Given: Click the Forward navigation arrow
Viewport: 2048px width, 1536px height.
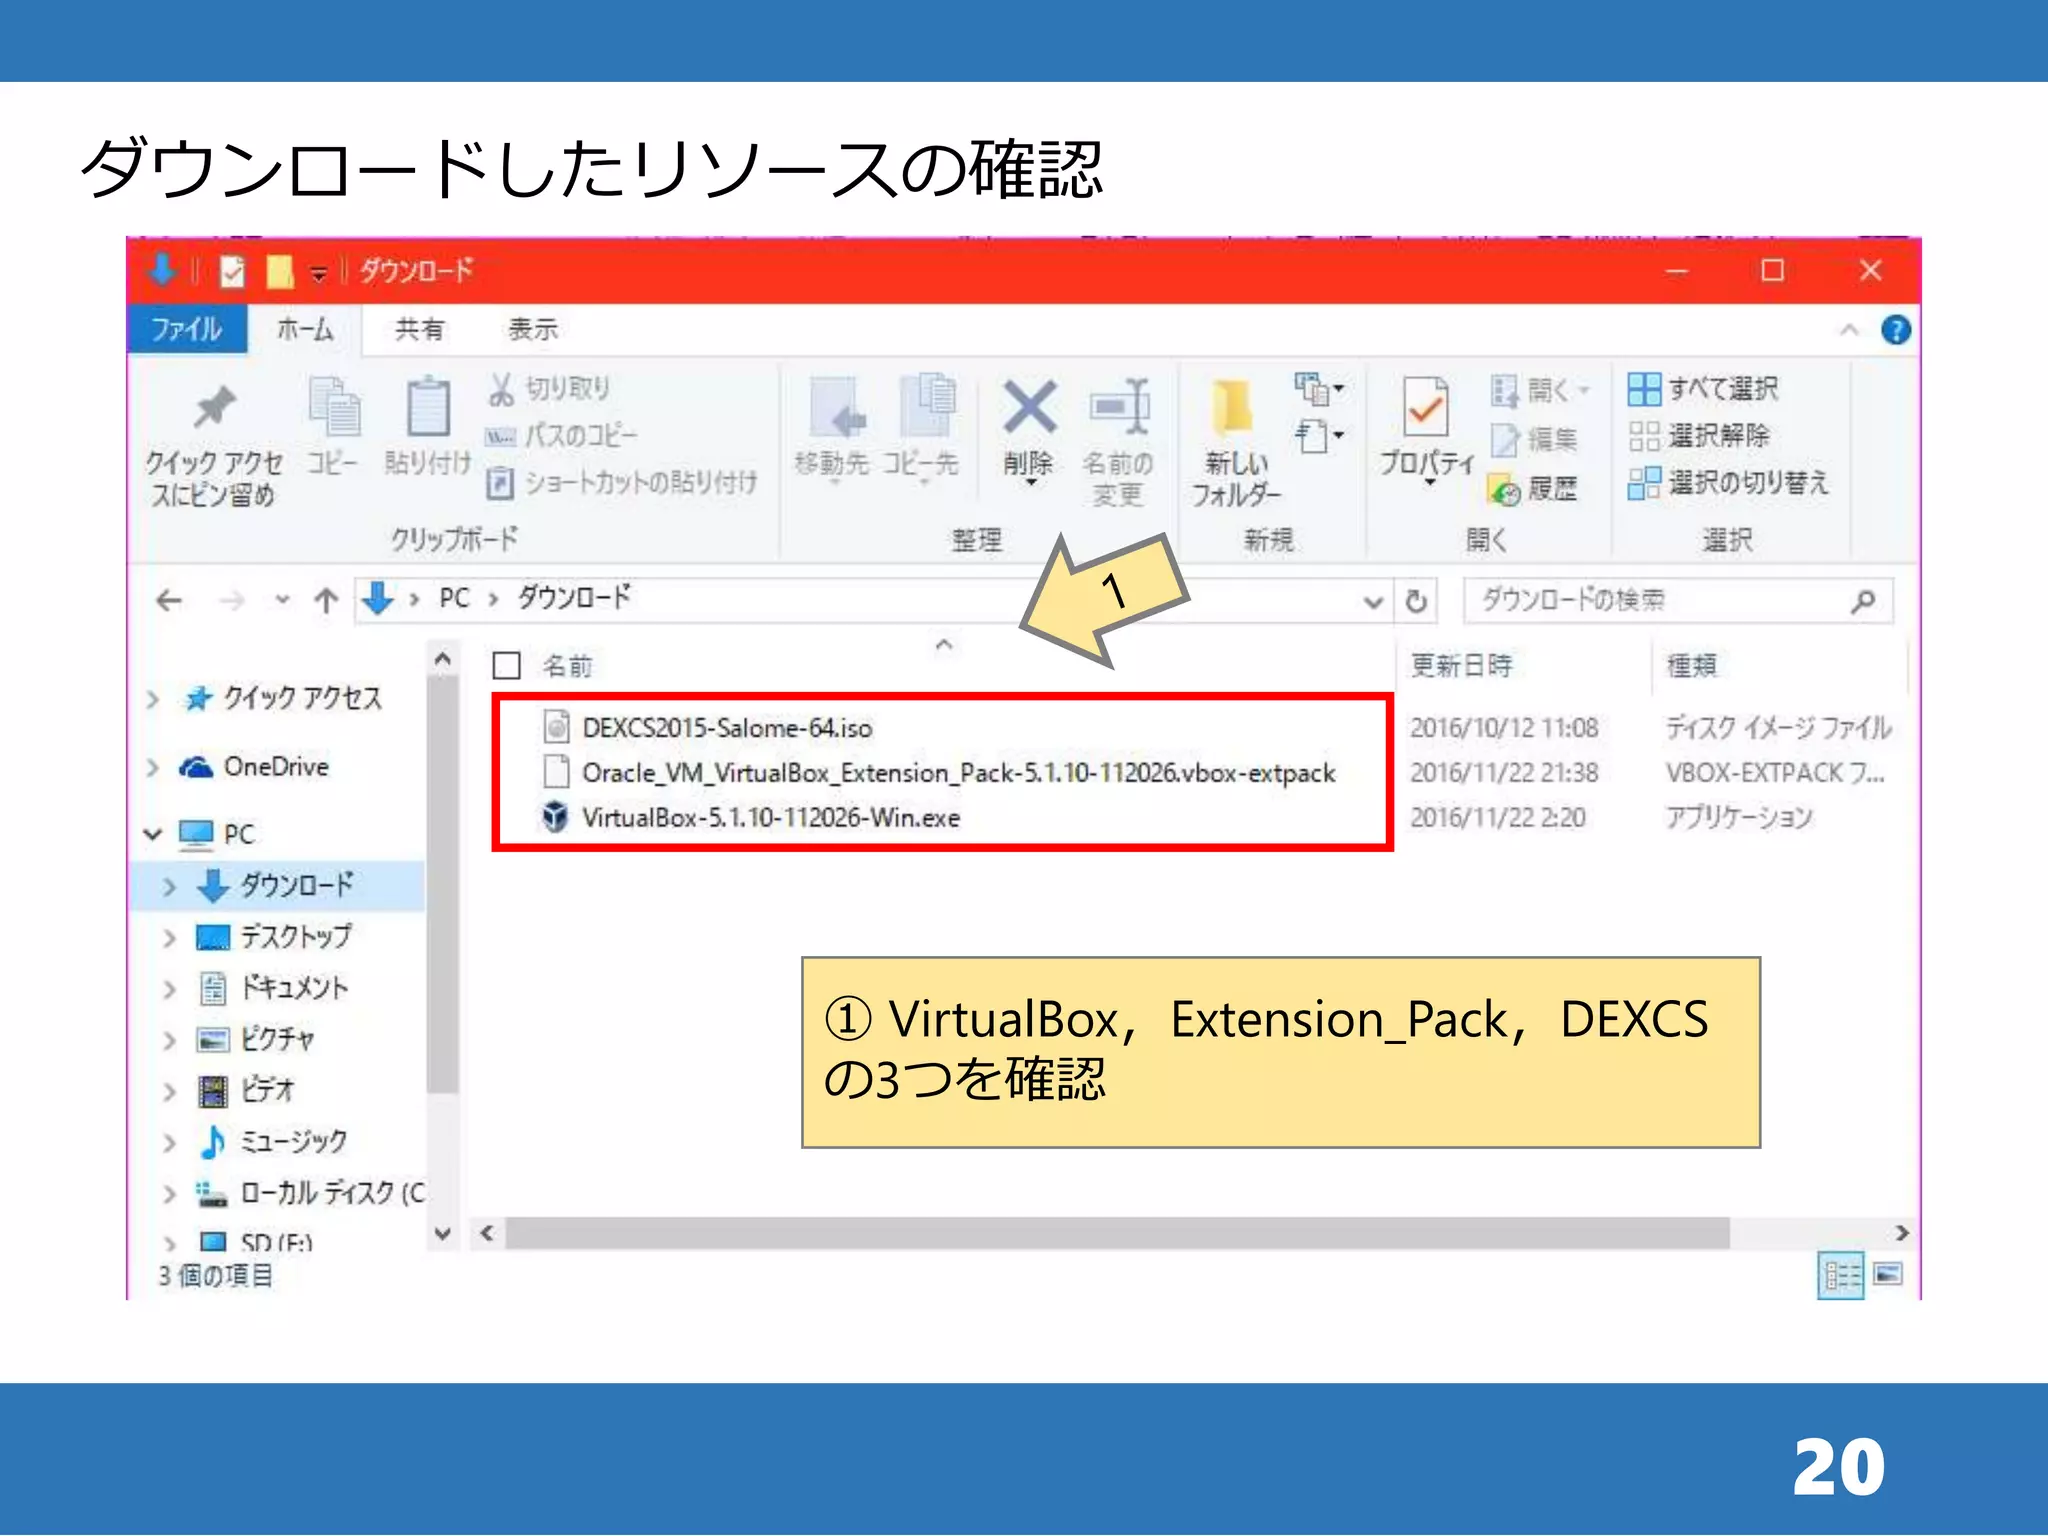Looking at the screenshot, I should point(231,600).
